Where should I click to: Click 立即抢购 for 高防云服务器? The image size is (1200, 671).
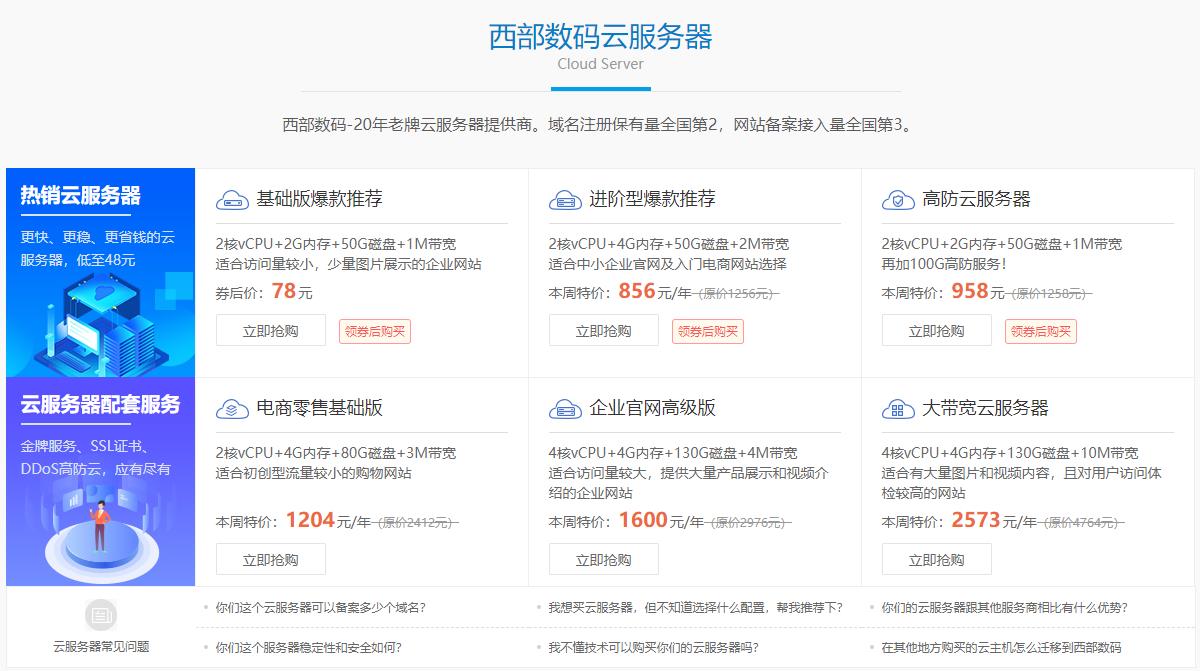pyautogui.click(x=937, y=331)
